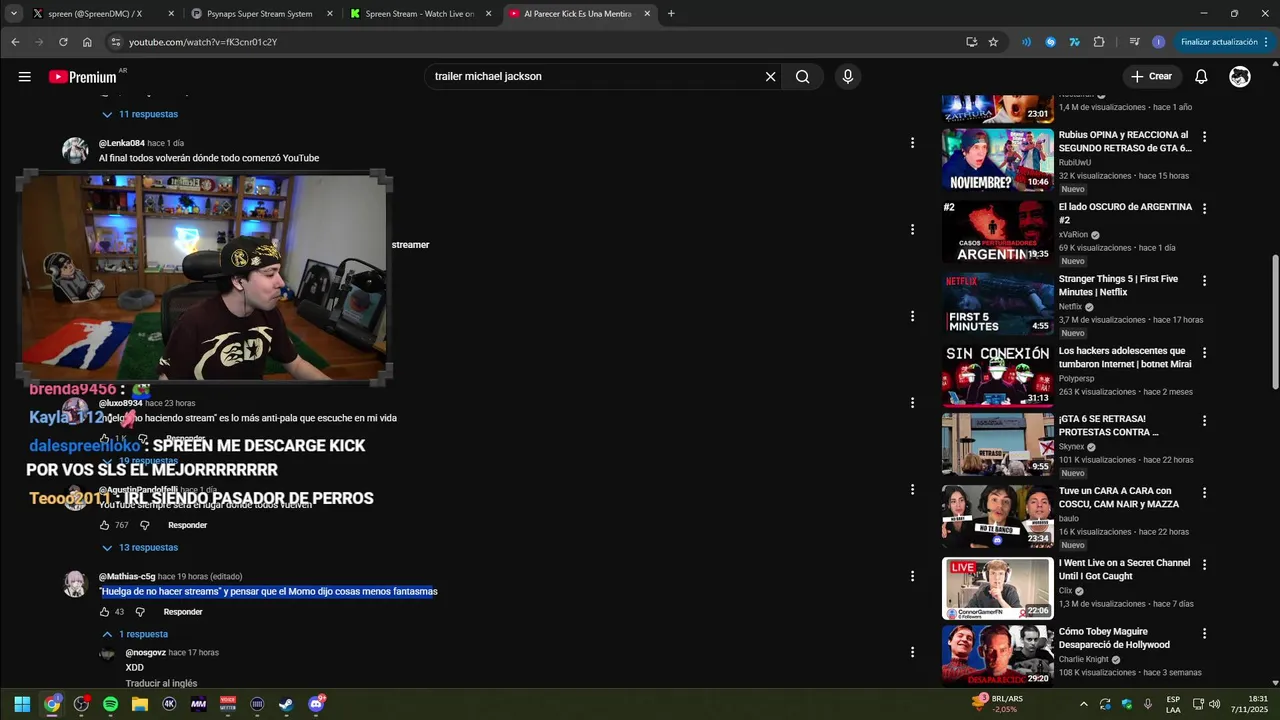Click the URL address bar

pyautogui.click(x=540, y=42)
